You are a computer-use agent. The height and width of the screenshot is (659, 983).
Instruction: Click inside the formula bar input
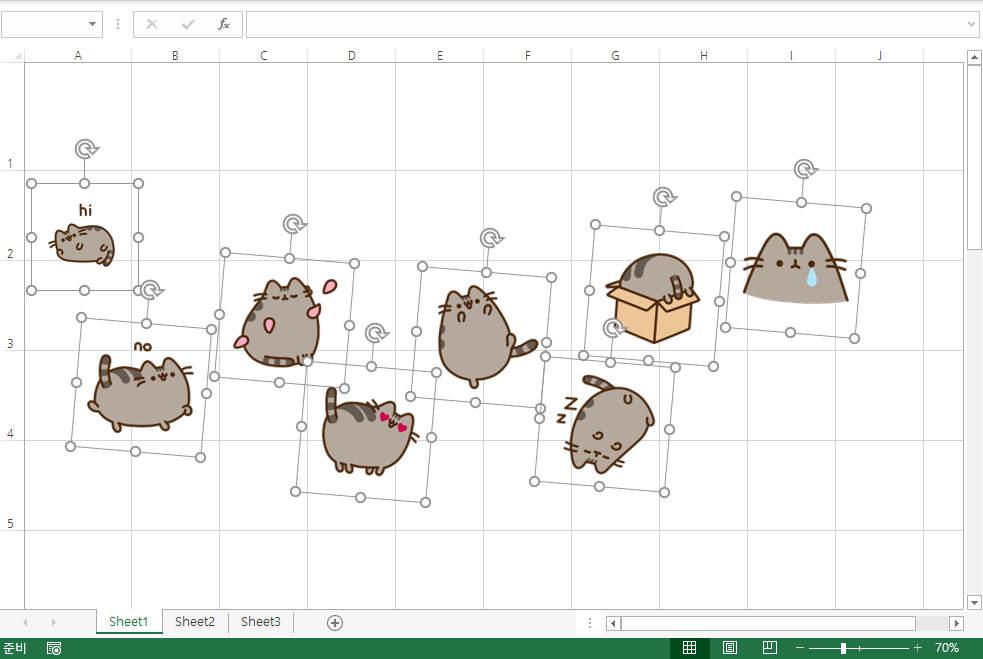(605, 24)
